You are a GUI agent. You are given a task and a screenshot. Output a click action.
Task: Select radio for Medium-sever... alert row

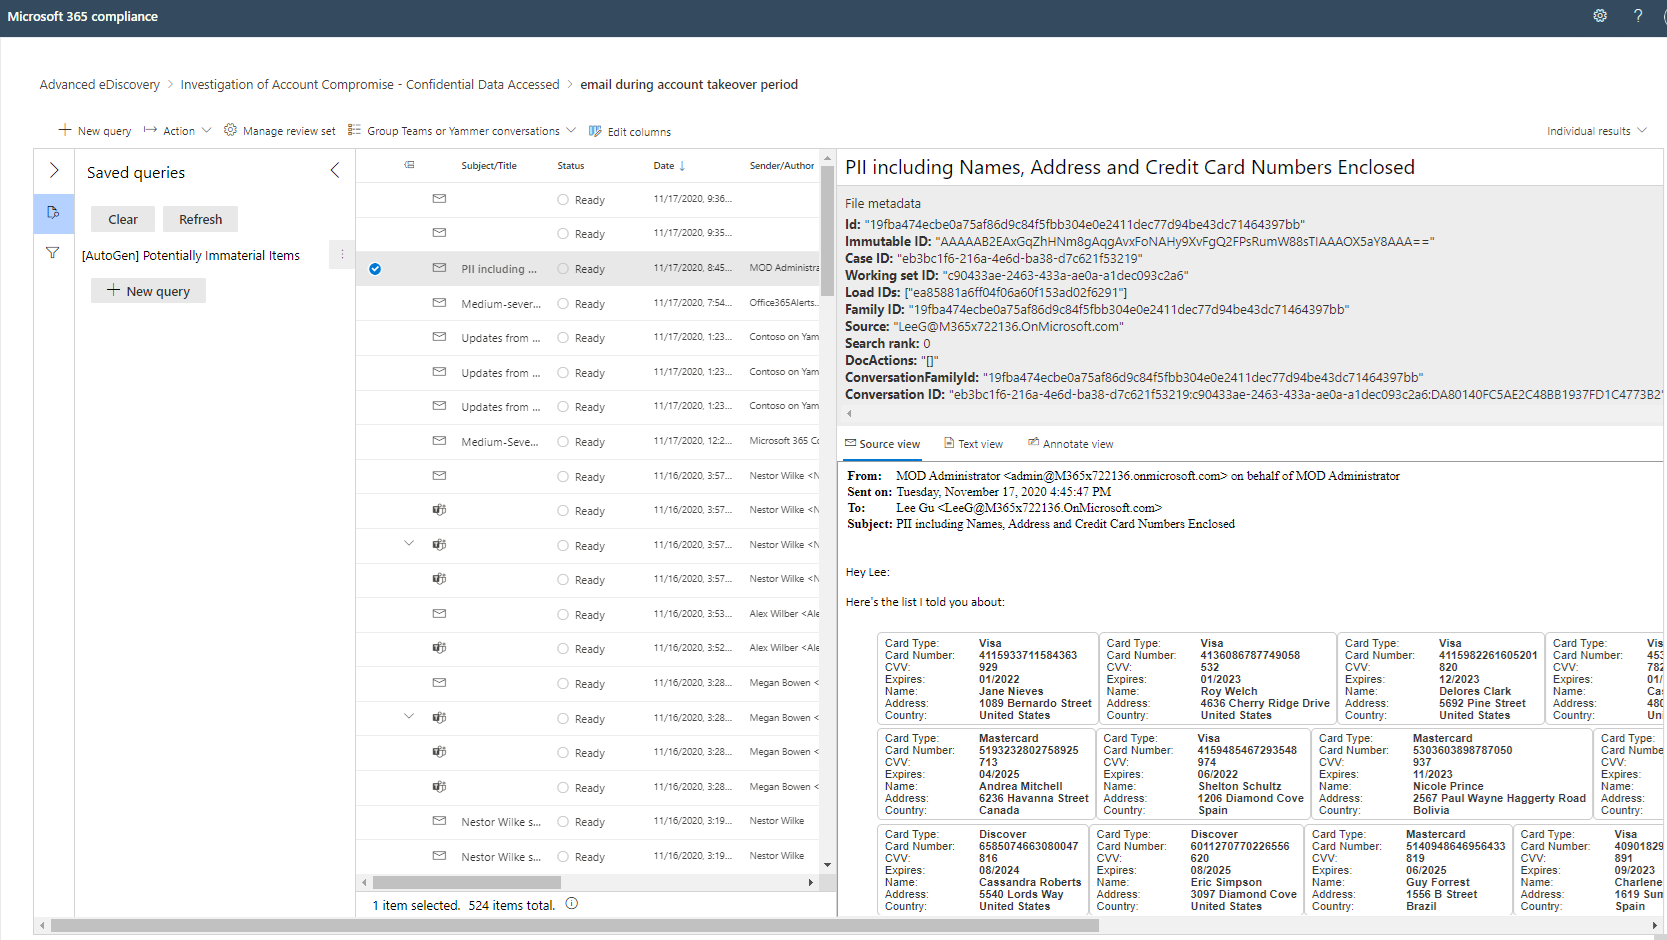point(563,304)
